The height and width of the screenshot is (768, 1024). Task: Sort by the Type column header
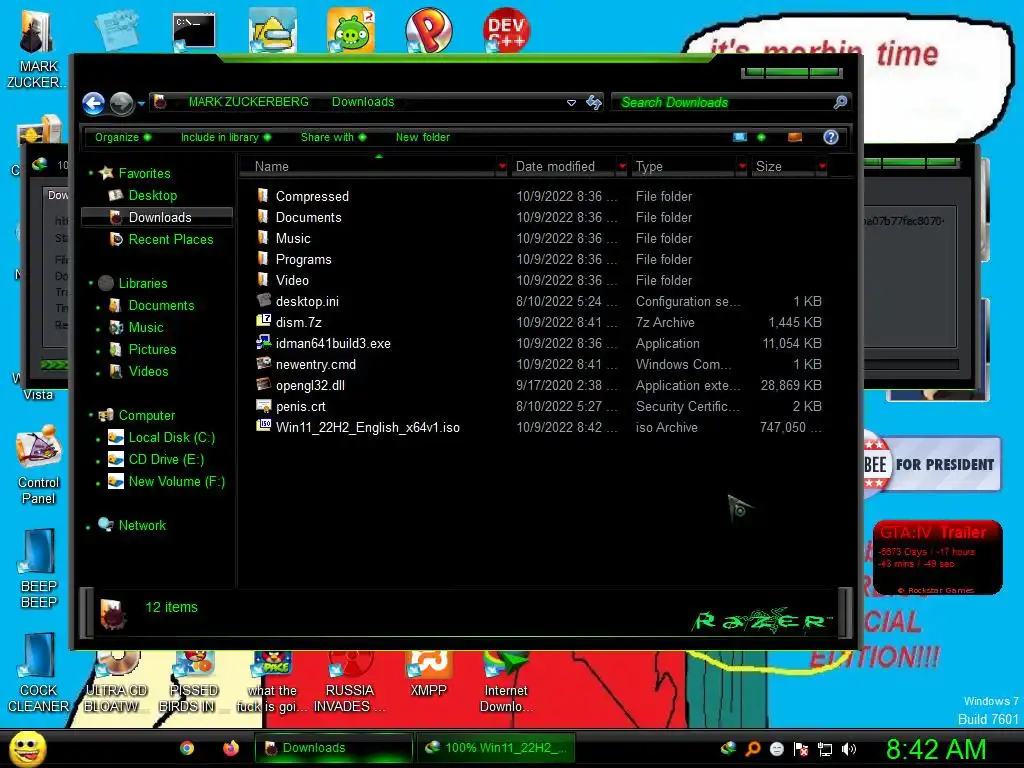coord(683,167)
